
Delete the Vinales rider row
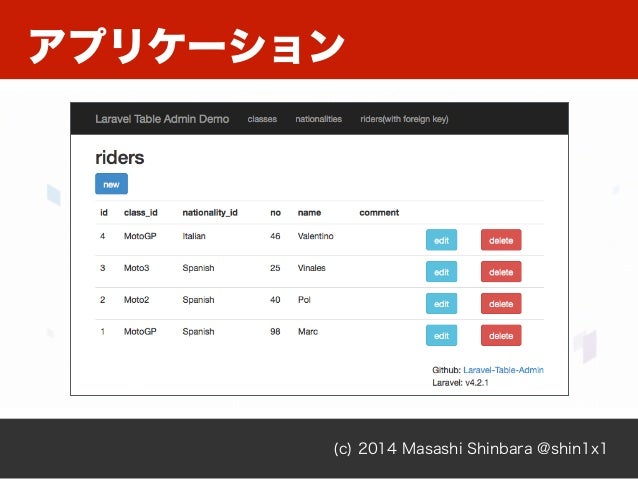[x=501, y=272]
